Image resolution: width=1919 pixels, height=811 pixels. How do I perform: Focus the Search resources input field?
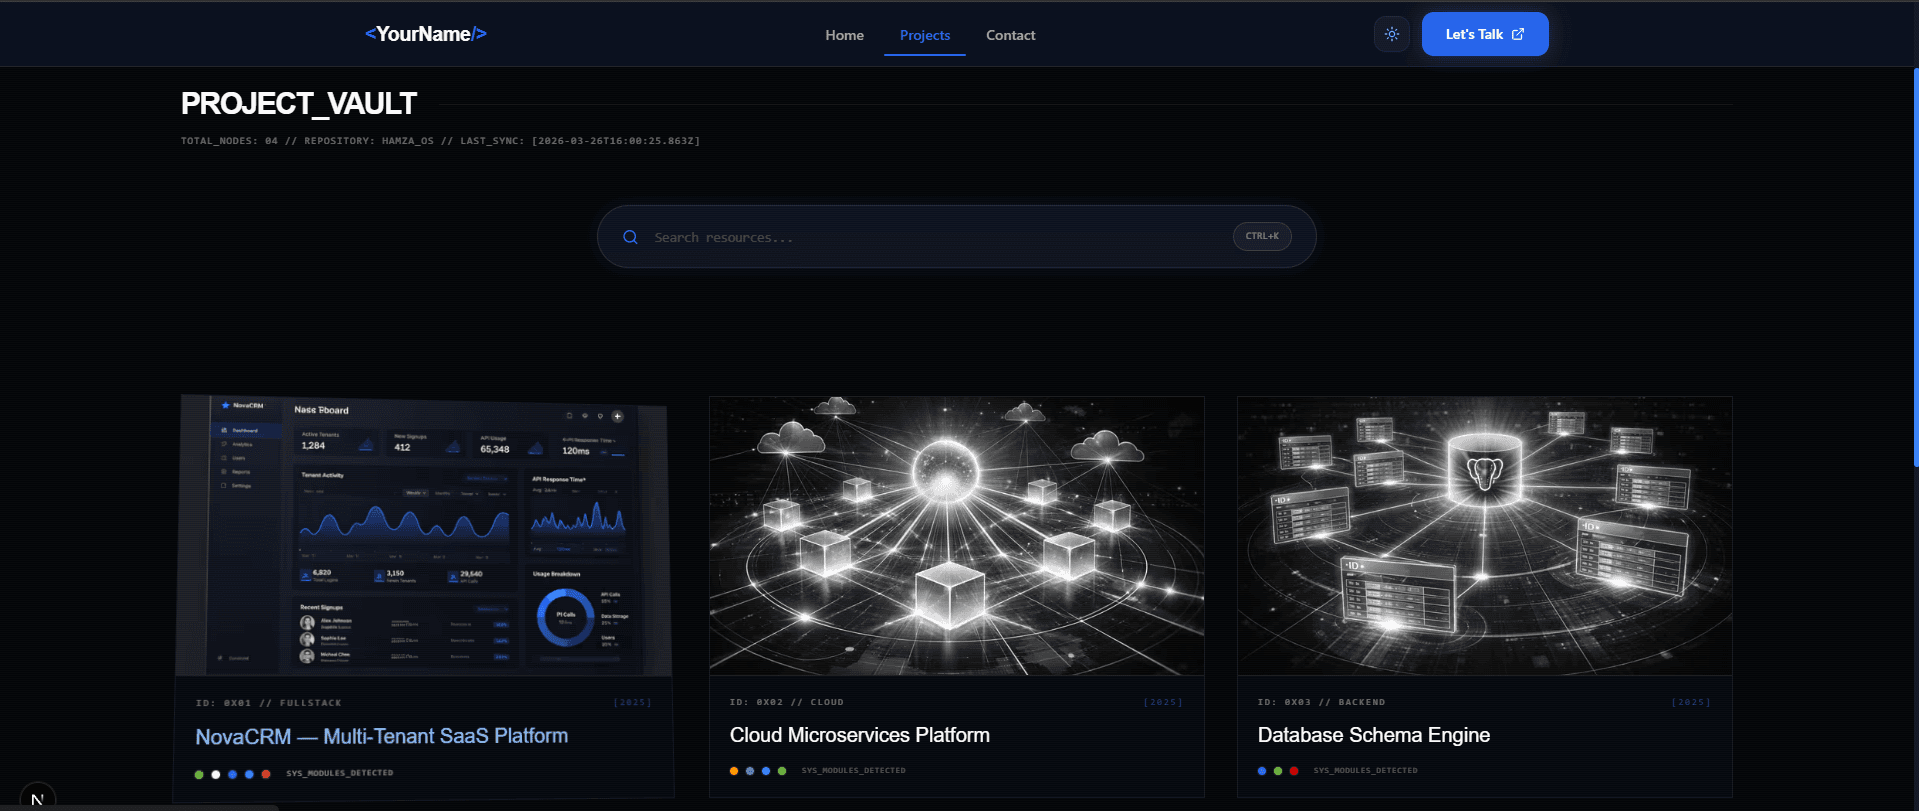click(x=956, y=237)
